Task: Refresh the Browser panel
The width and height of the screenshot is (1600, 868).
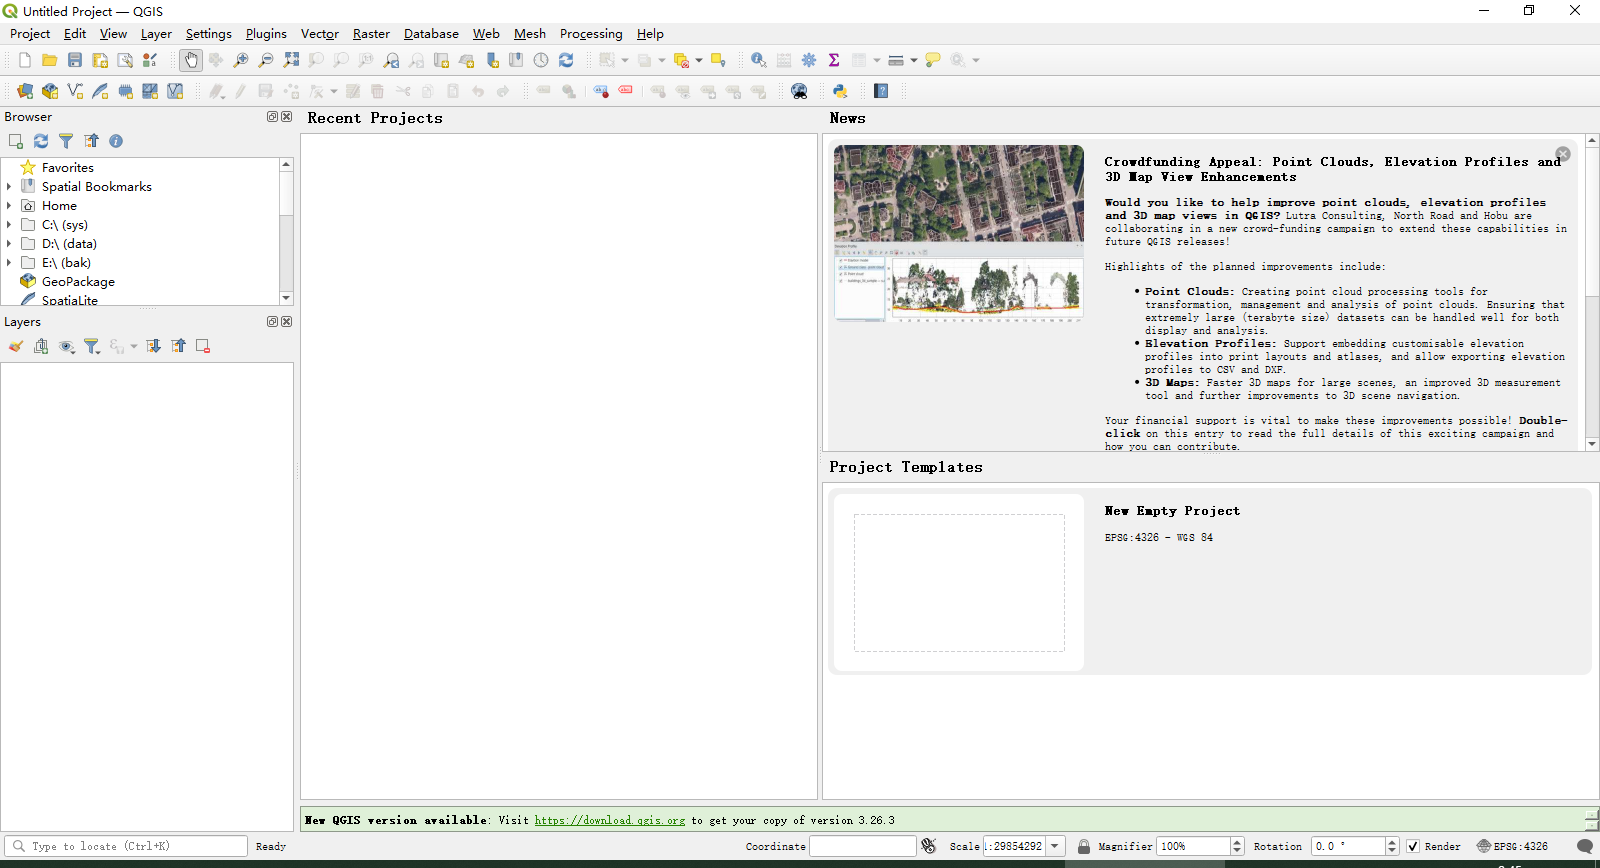Action: tap(41, 141)
